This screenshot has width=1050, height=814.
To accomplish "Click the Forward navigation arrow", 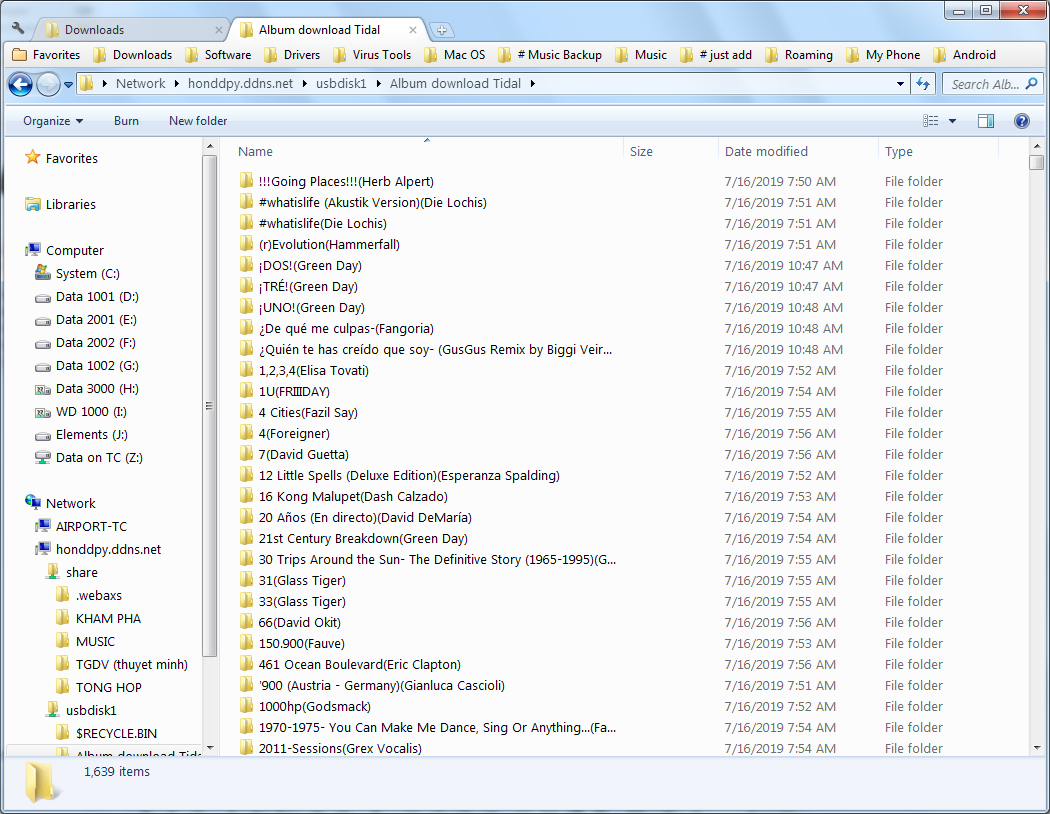I will click(48, 84).
